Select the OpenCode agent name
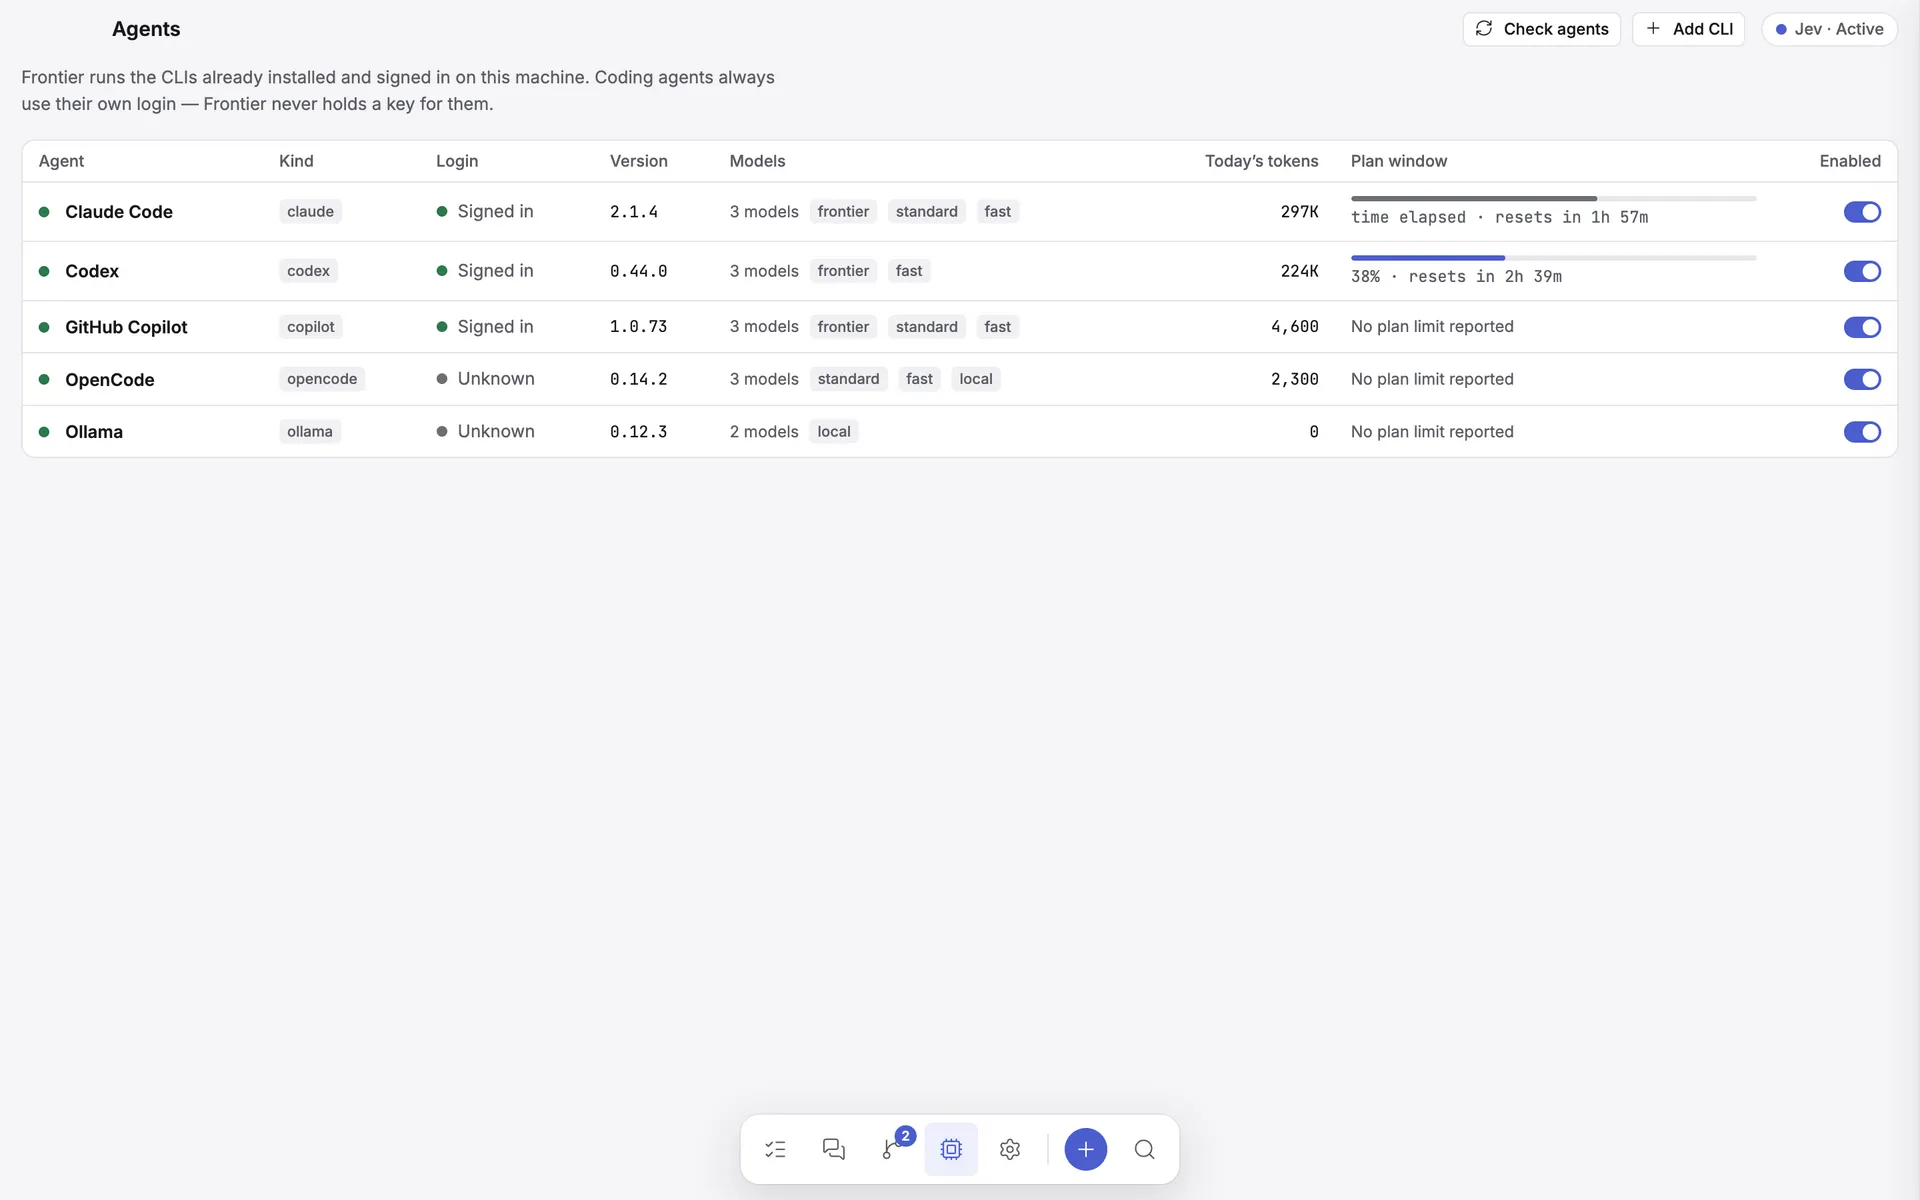The height and width of the screenshot is (1200, 1920). (x=110, y=380)
